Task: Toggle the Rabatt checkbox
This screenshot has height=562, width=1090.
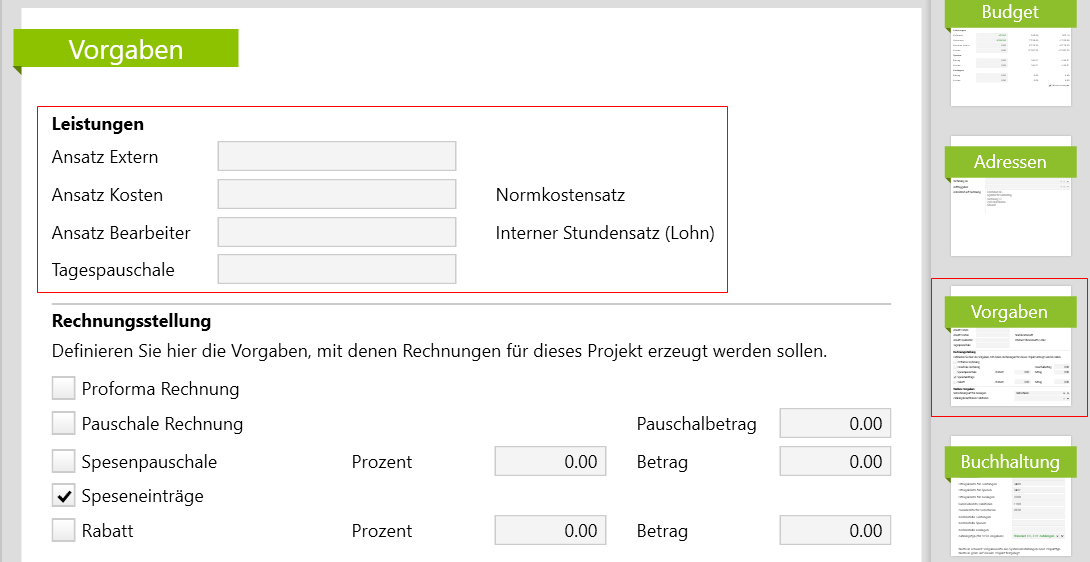Action: tap(64, 530)
